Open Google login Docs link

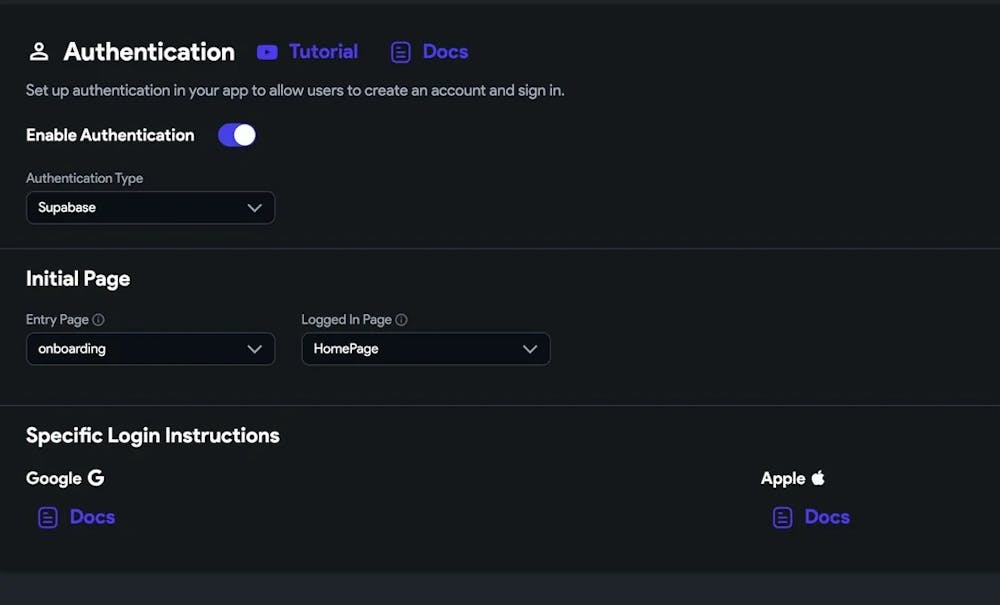(92, 517)
